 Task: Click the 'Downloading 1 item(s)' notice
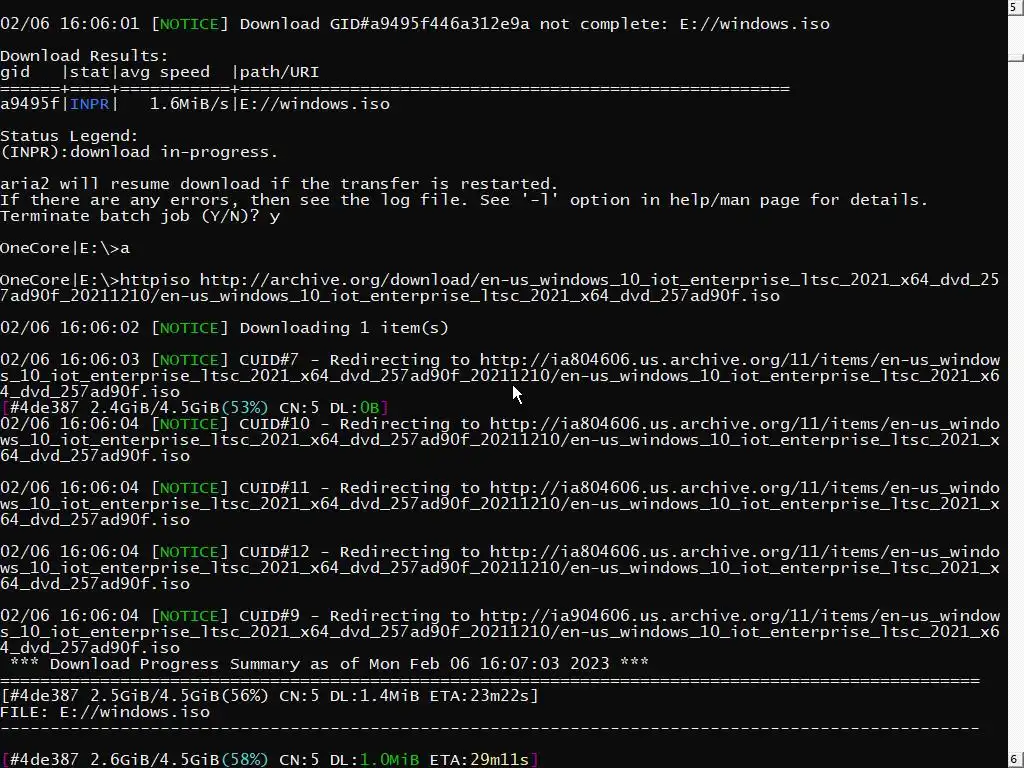click(x=225, y=328)
